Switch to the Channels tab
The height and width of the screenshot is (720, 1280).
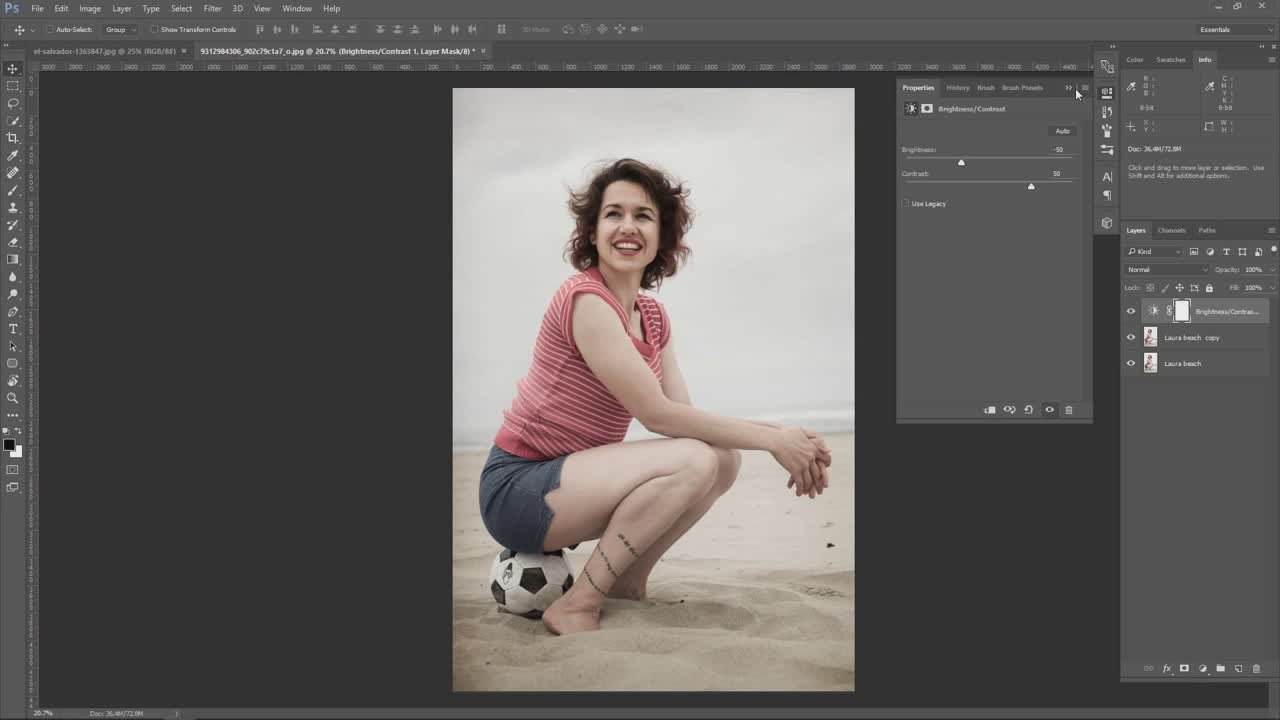(x=1171, y=230)
